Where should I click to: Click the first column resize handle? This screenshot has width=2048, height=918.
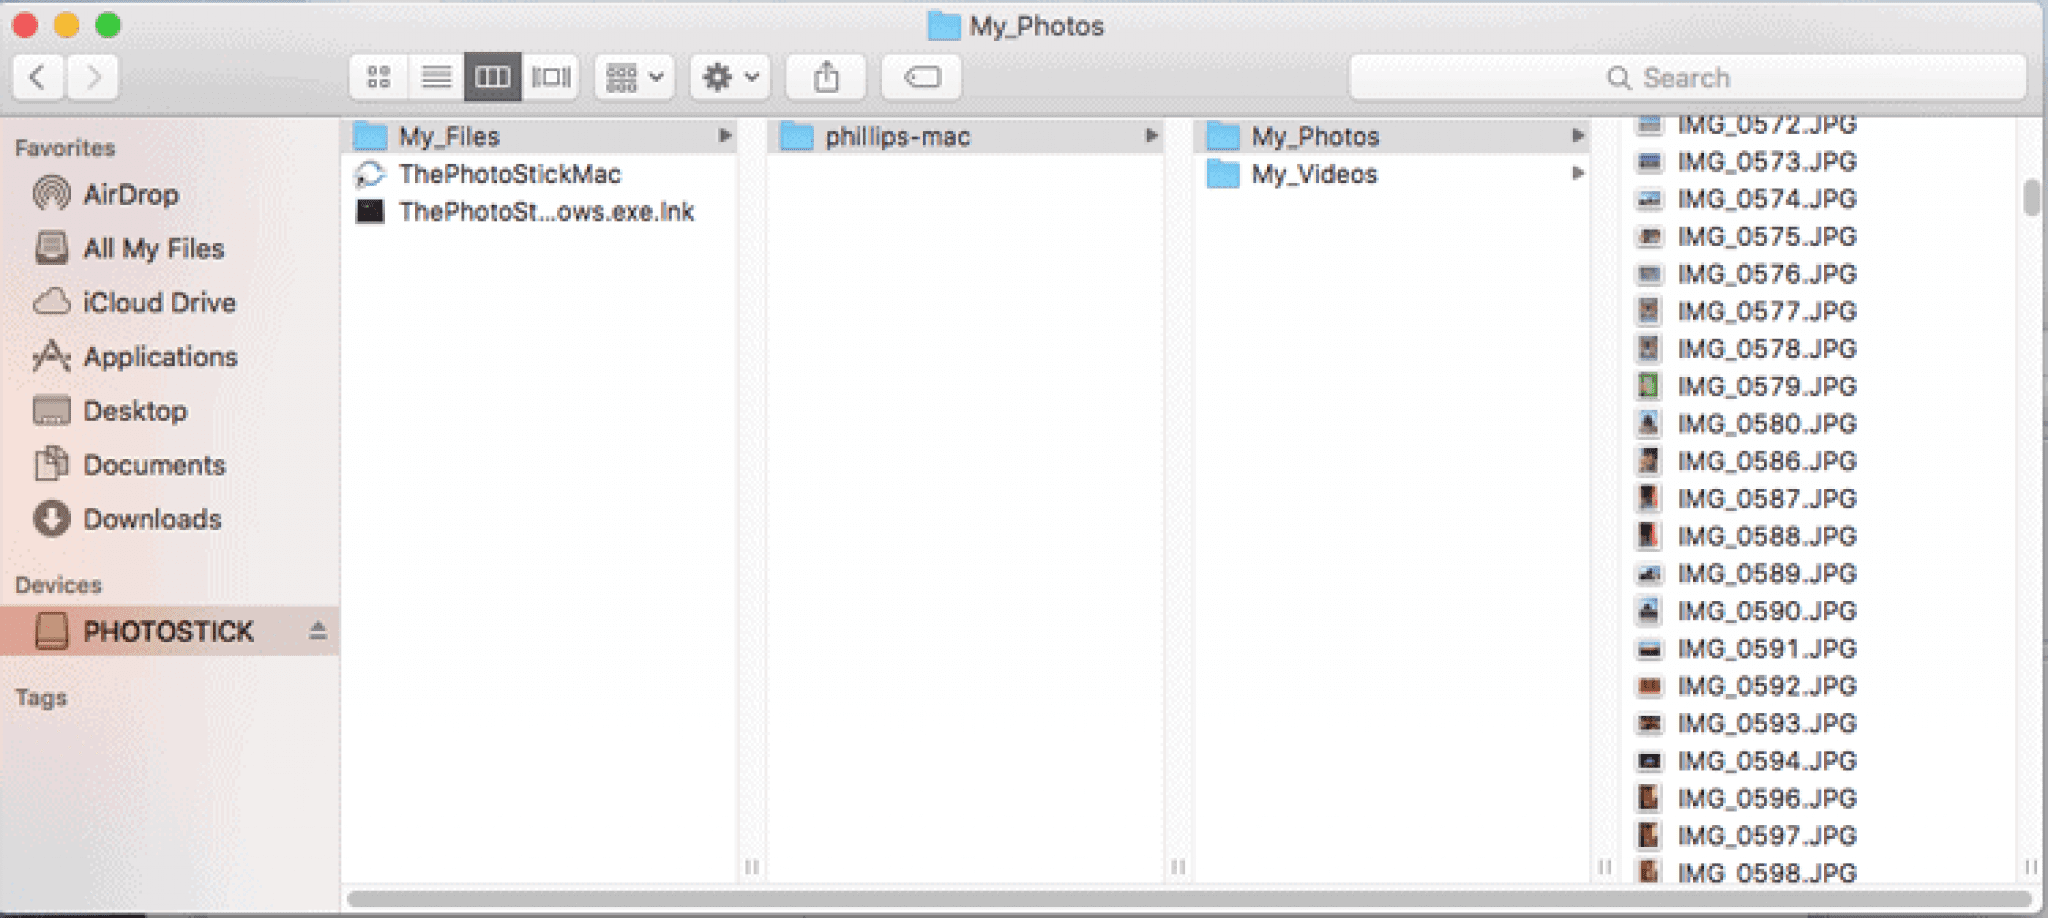pos(752,866)
